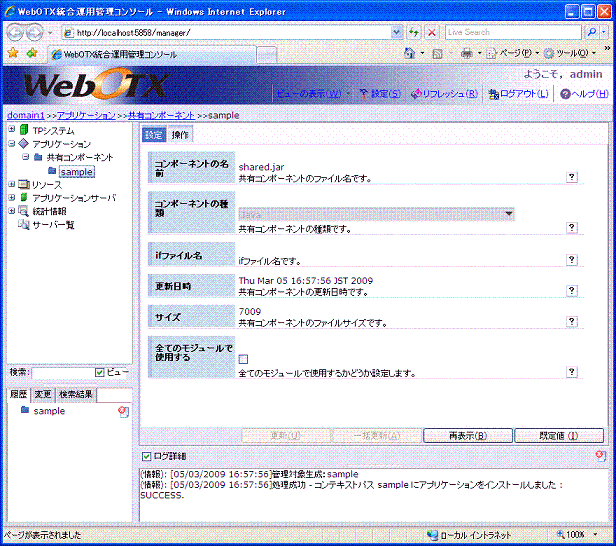
Task: Click the サーバ一覧 icon in tree
Action: [24, 225]
